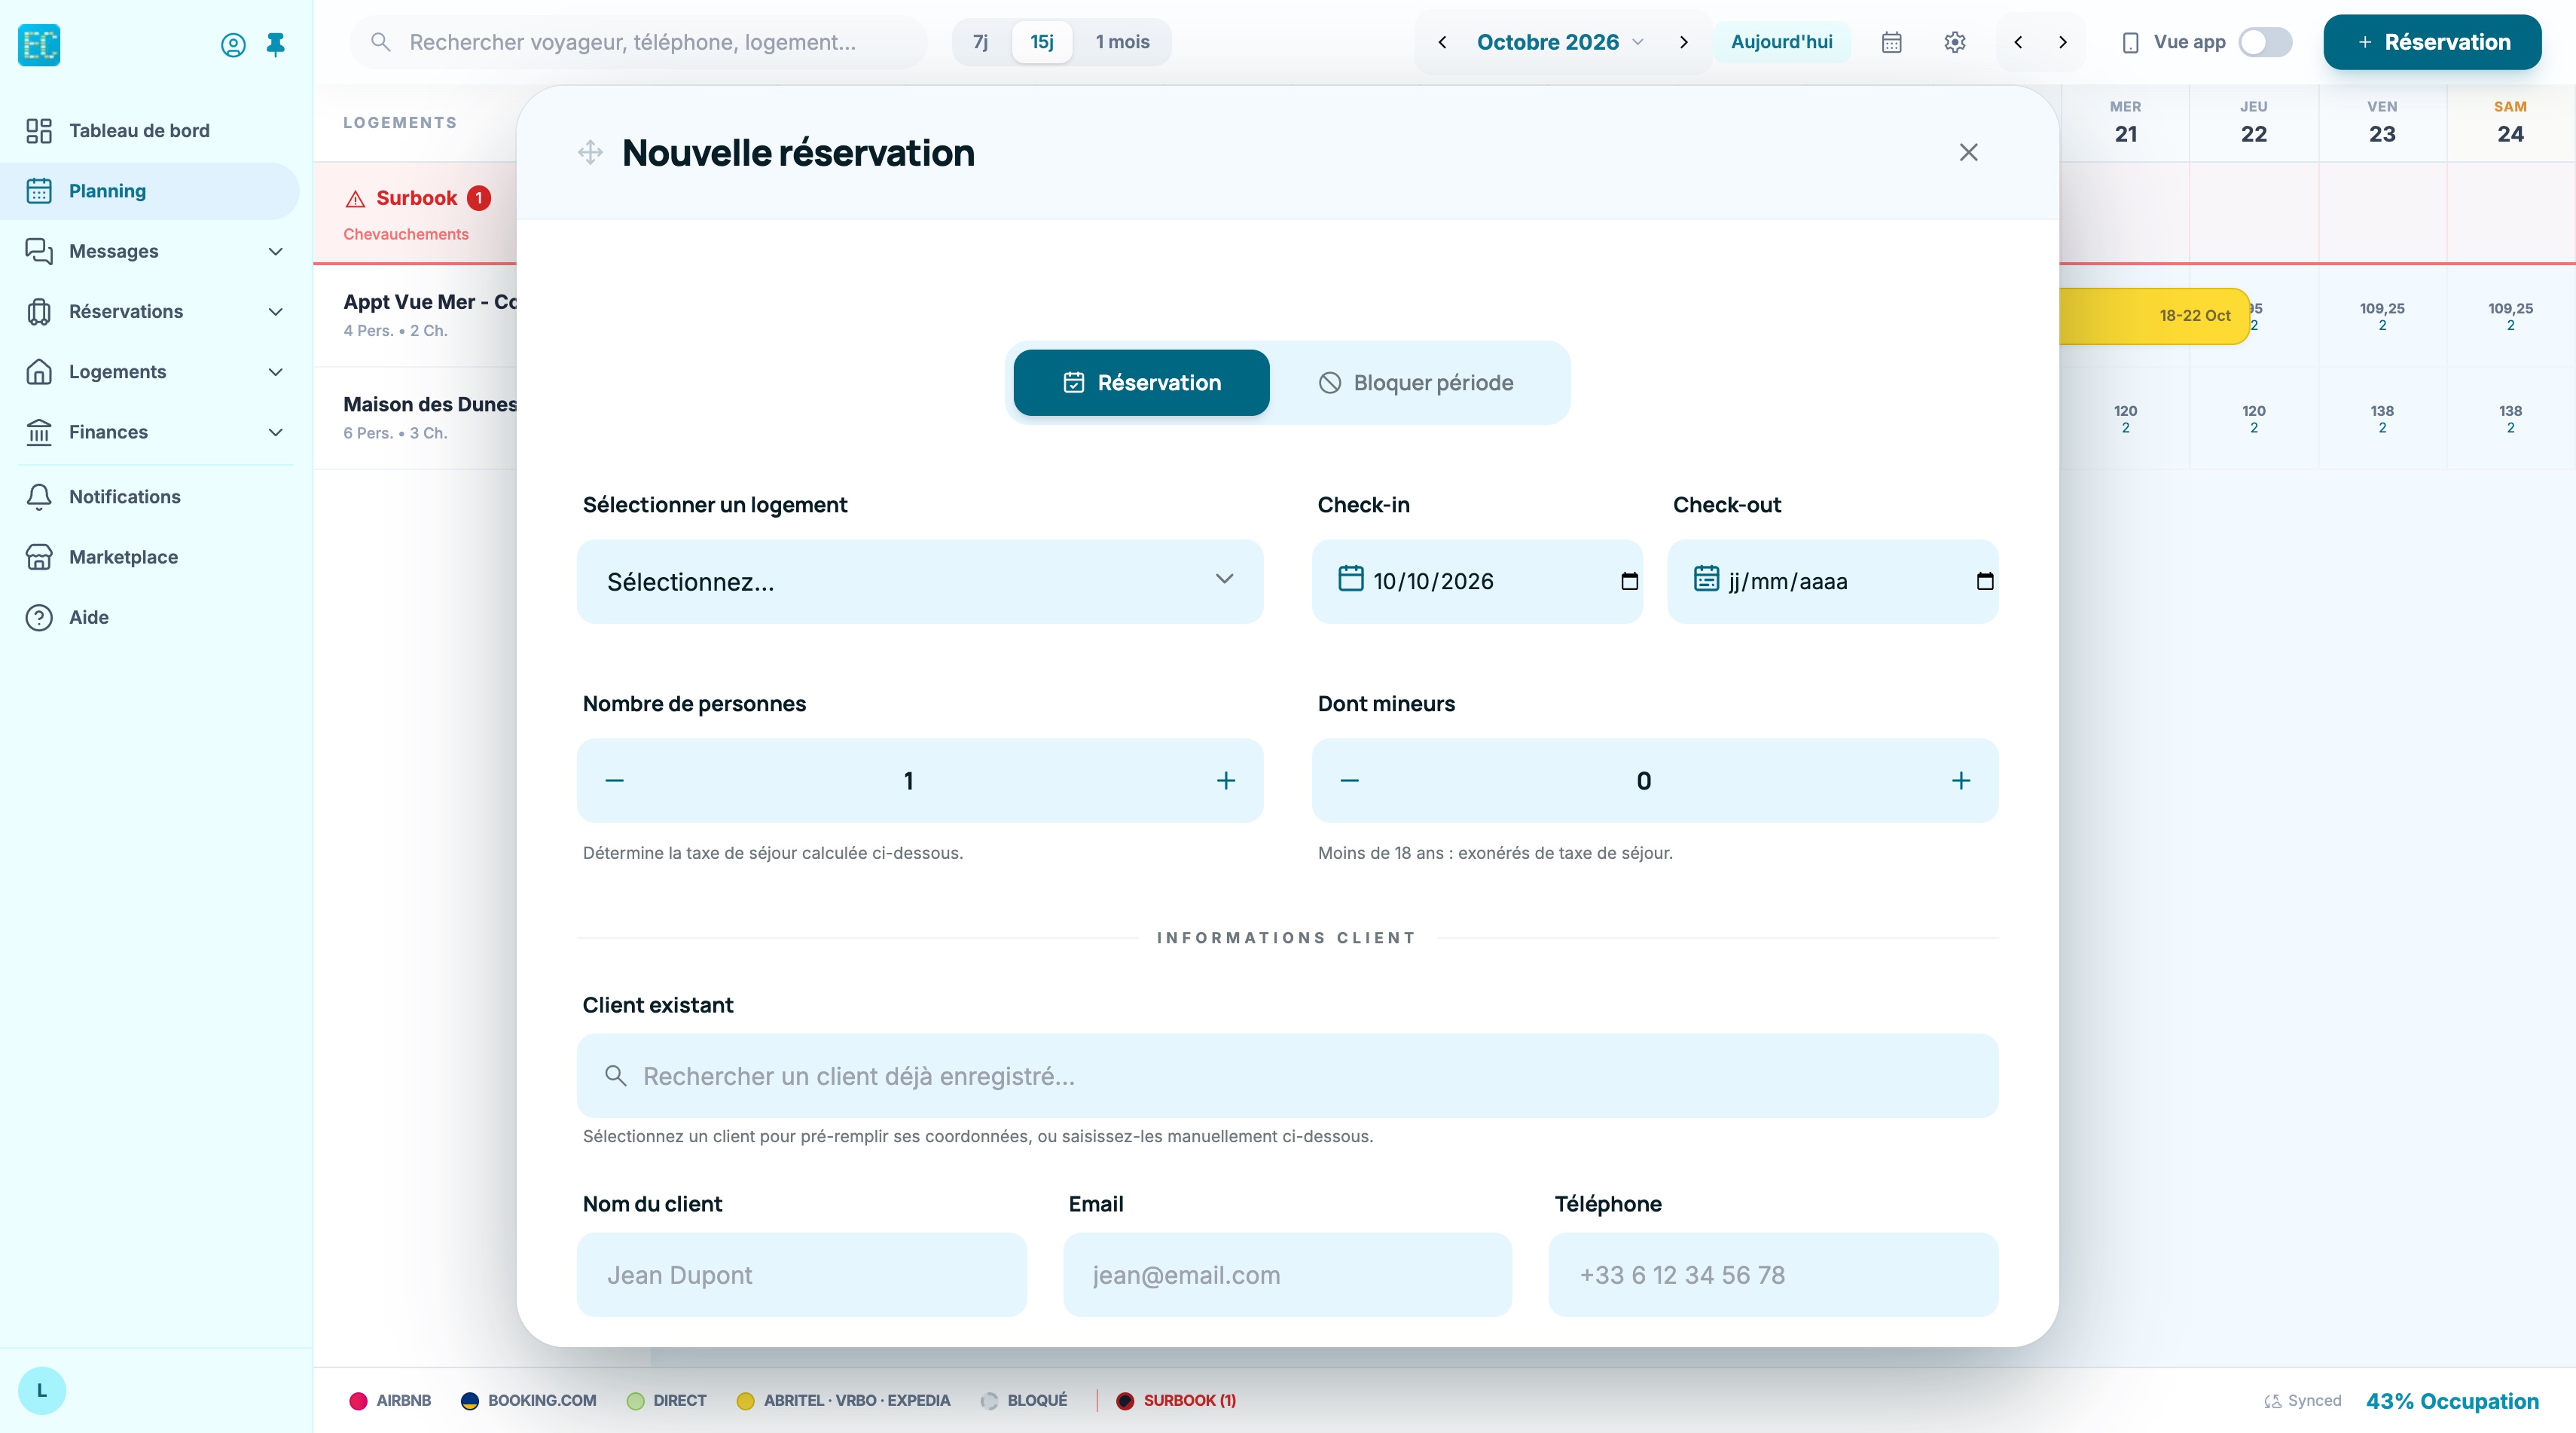This screenshot has width=2576, height=1433.
Task: Open the Check-in calendar picker icon
Action: [1629, 581]
